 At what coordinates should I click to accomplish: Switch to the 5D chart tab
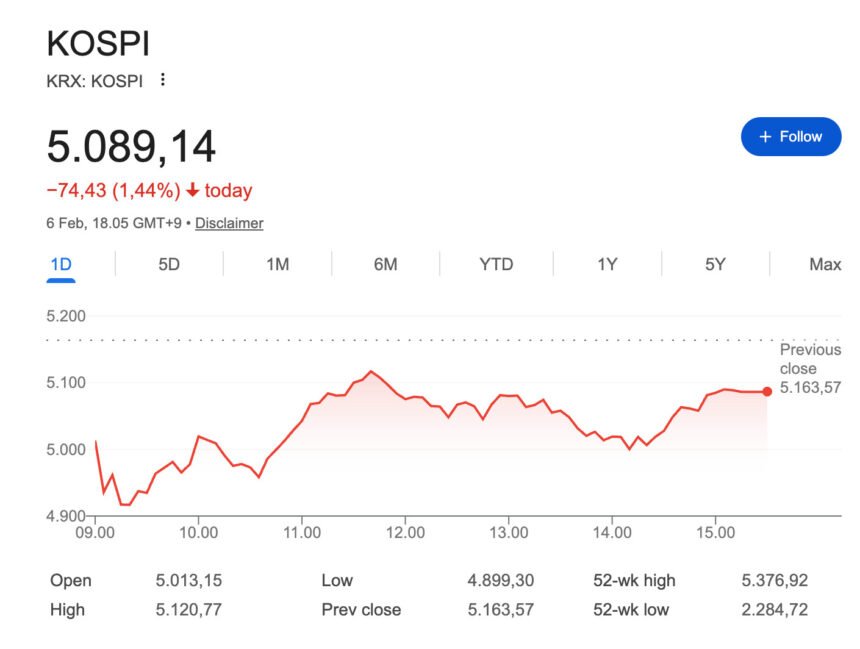coord(169,264)
